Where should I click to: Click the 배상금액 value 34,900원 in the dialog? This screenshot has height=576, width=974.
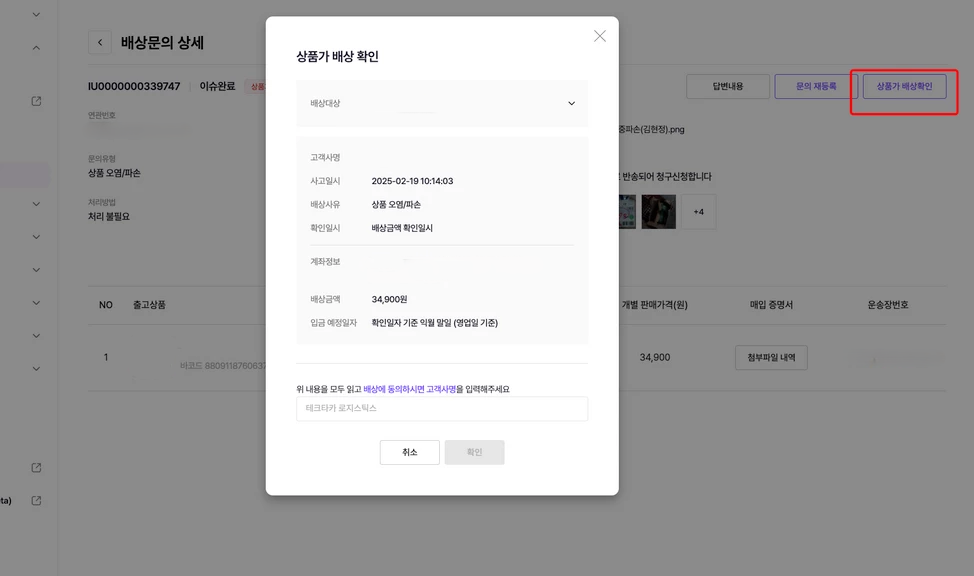click(x=389, y=299)
